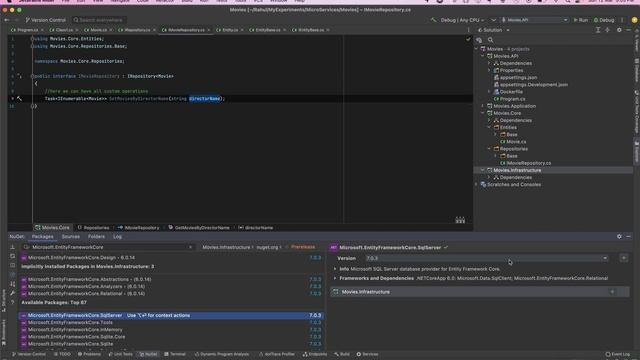Screen dimensions: 640x360
Task: Expand the package Info section
Action: (335, 269)
